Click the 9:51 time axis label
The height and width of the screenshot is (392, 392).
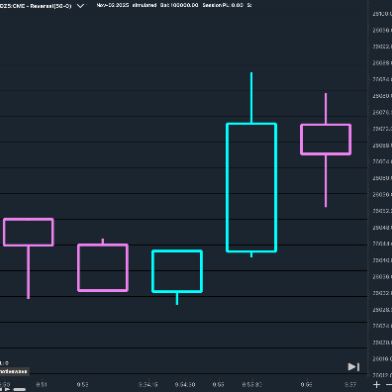(x=41, y=385)
